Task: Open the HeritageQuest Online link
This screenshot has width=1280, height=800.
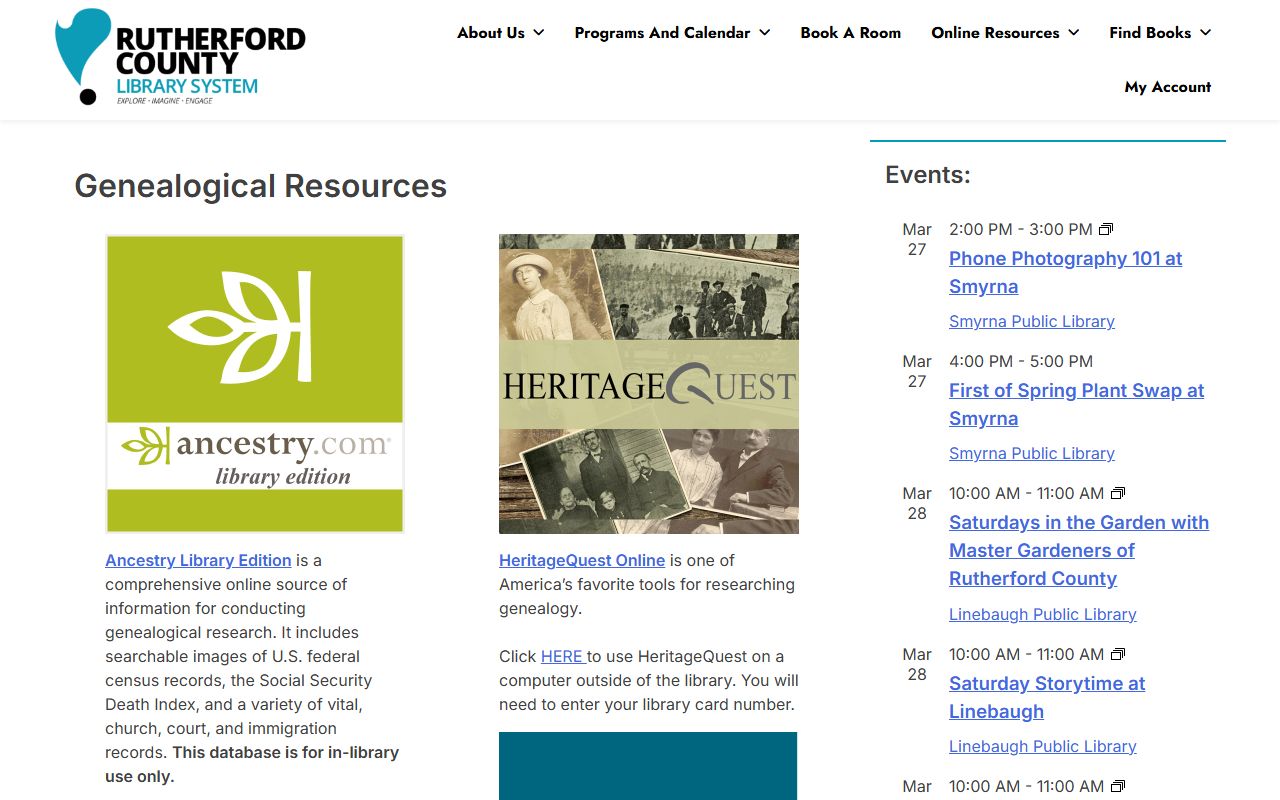Action: pyautogui.click(x=582, y=560)
